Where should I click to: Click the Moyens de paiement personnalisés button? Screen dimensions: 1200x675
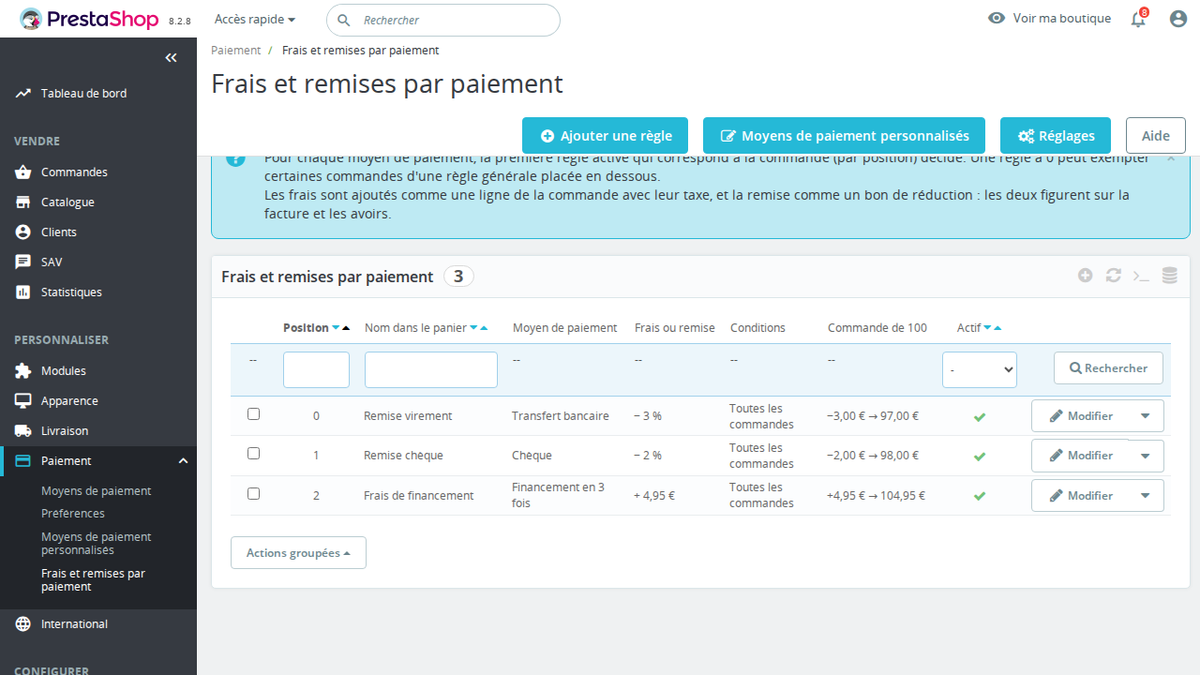[x=844, y=136]
